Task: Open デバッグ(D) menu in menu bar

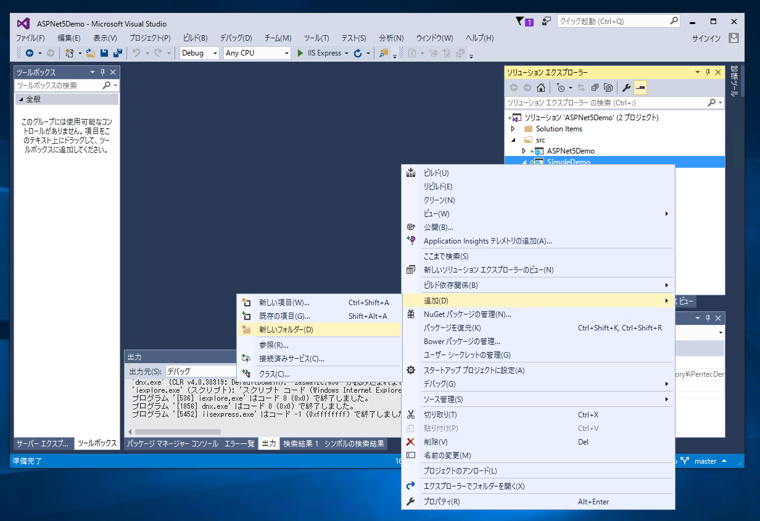Action: tap(236, 38)
